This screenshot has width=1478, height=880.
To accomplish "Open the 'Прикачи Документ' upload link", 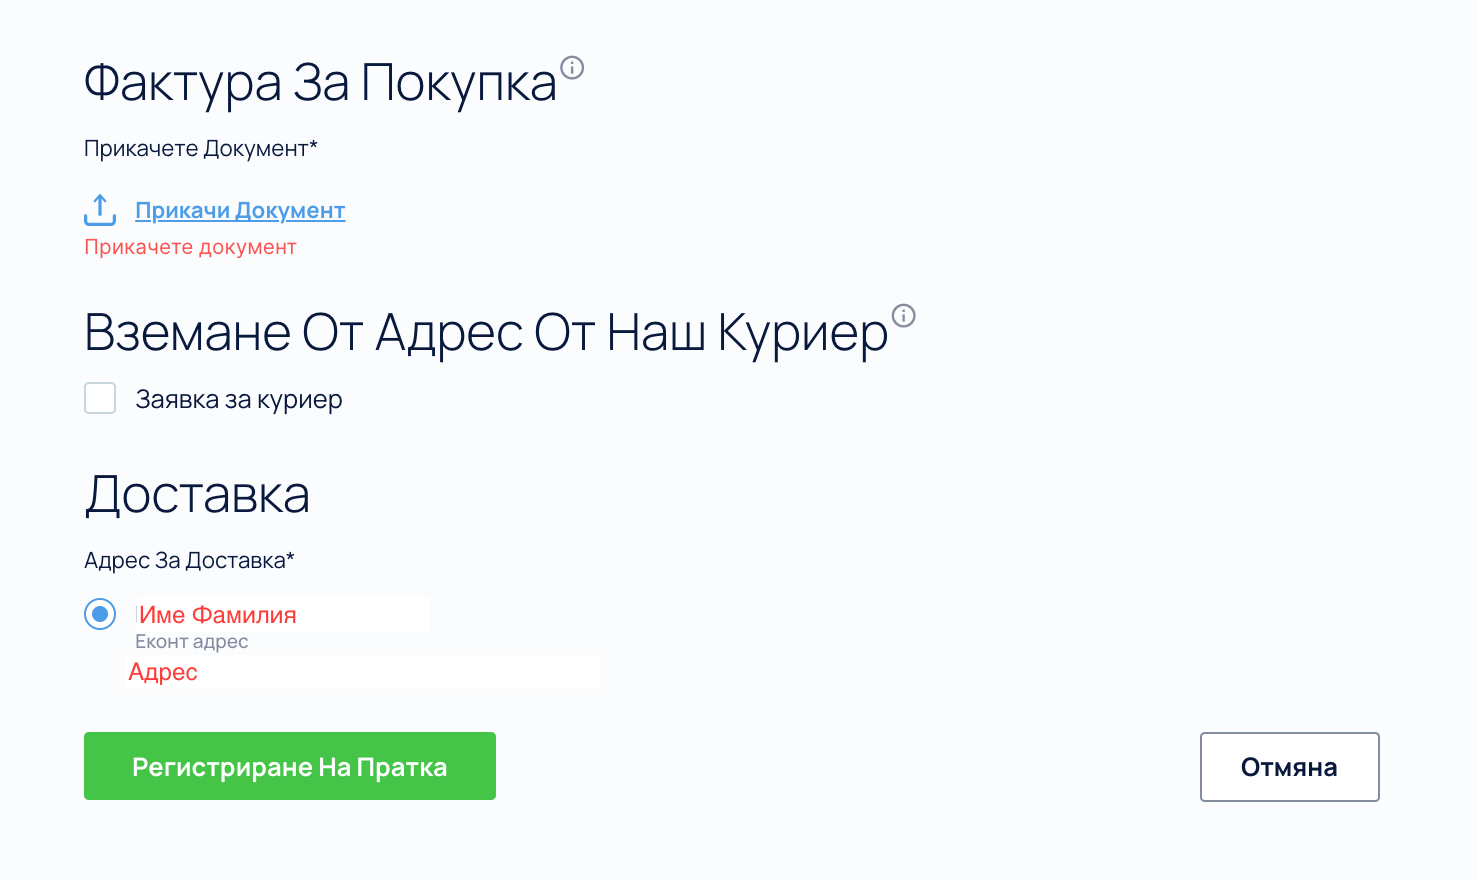I will tap(240, 211).
